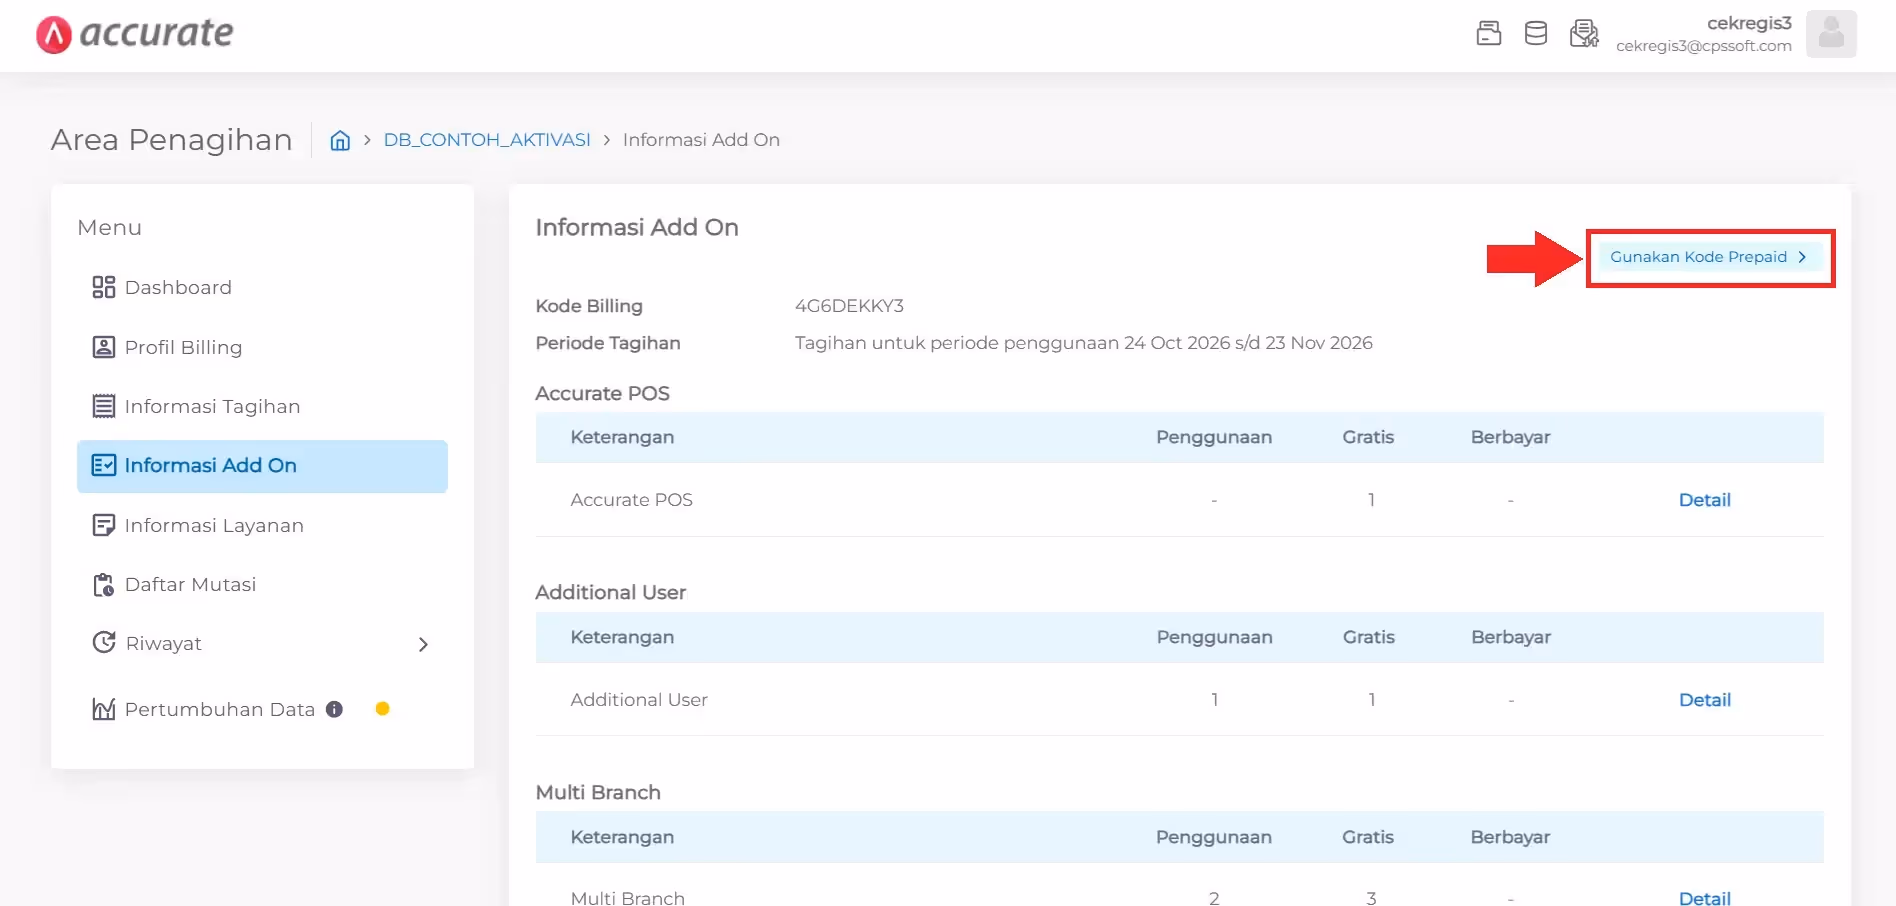The width and height of the screenshot is (1896, 906).
Task: Click the Periode Tagihan date text
Action: pyautogui.click(x=1083, y=343)
